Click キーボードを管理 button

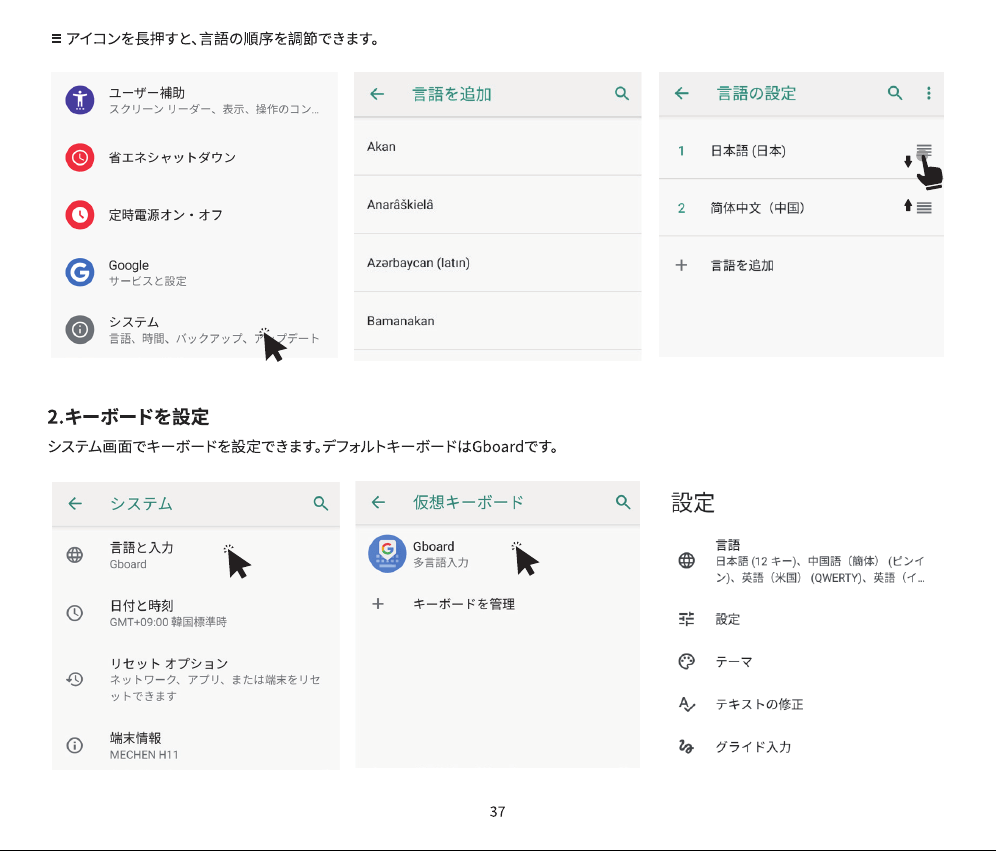[497, 603]
